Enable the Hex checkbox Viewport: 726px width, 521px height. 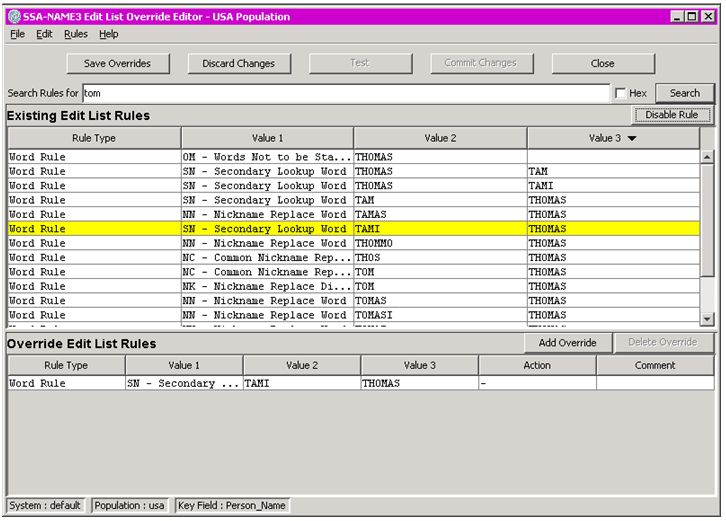(x=621, y=93)
